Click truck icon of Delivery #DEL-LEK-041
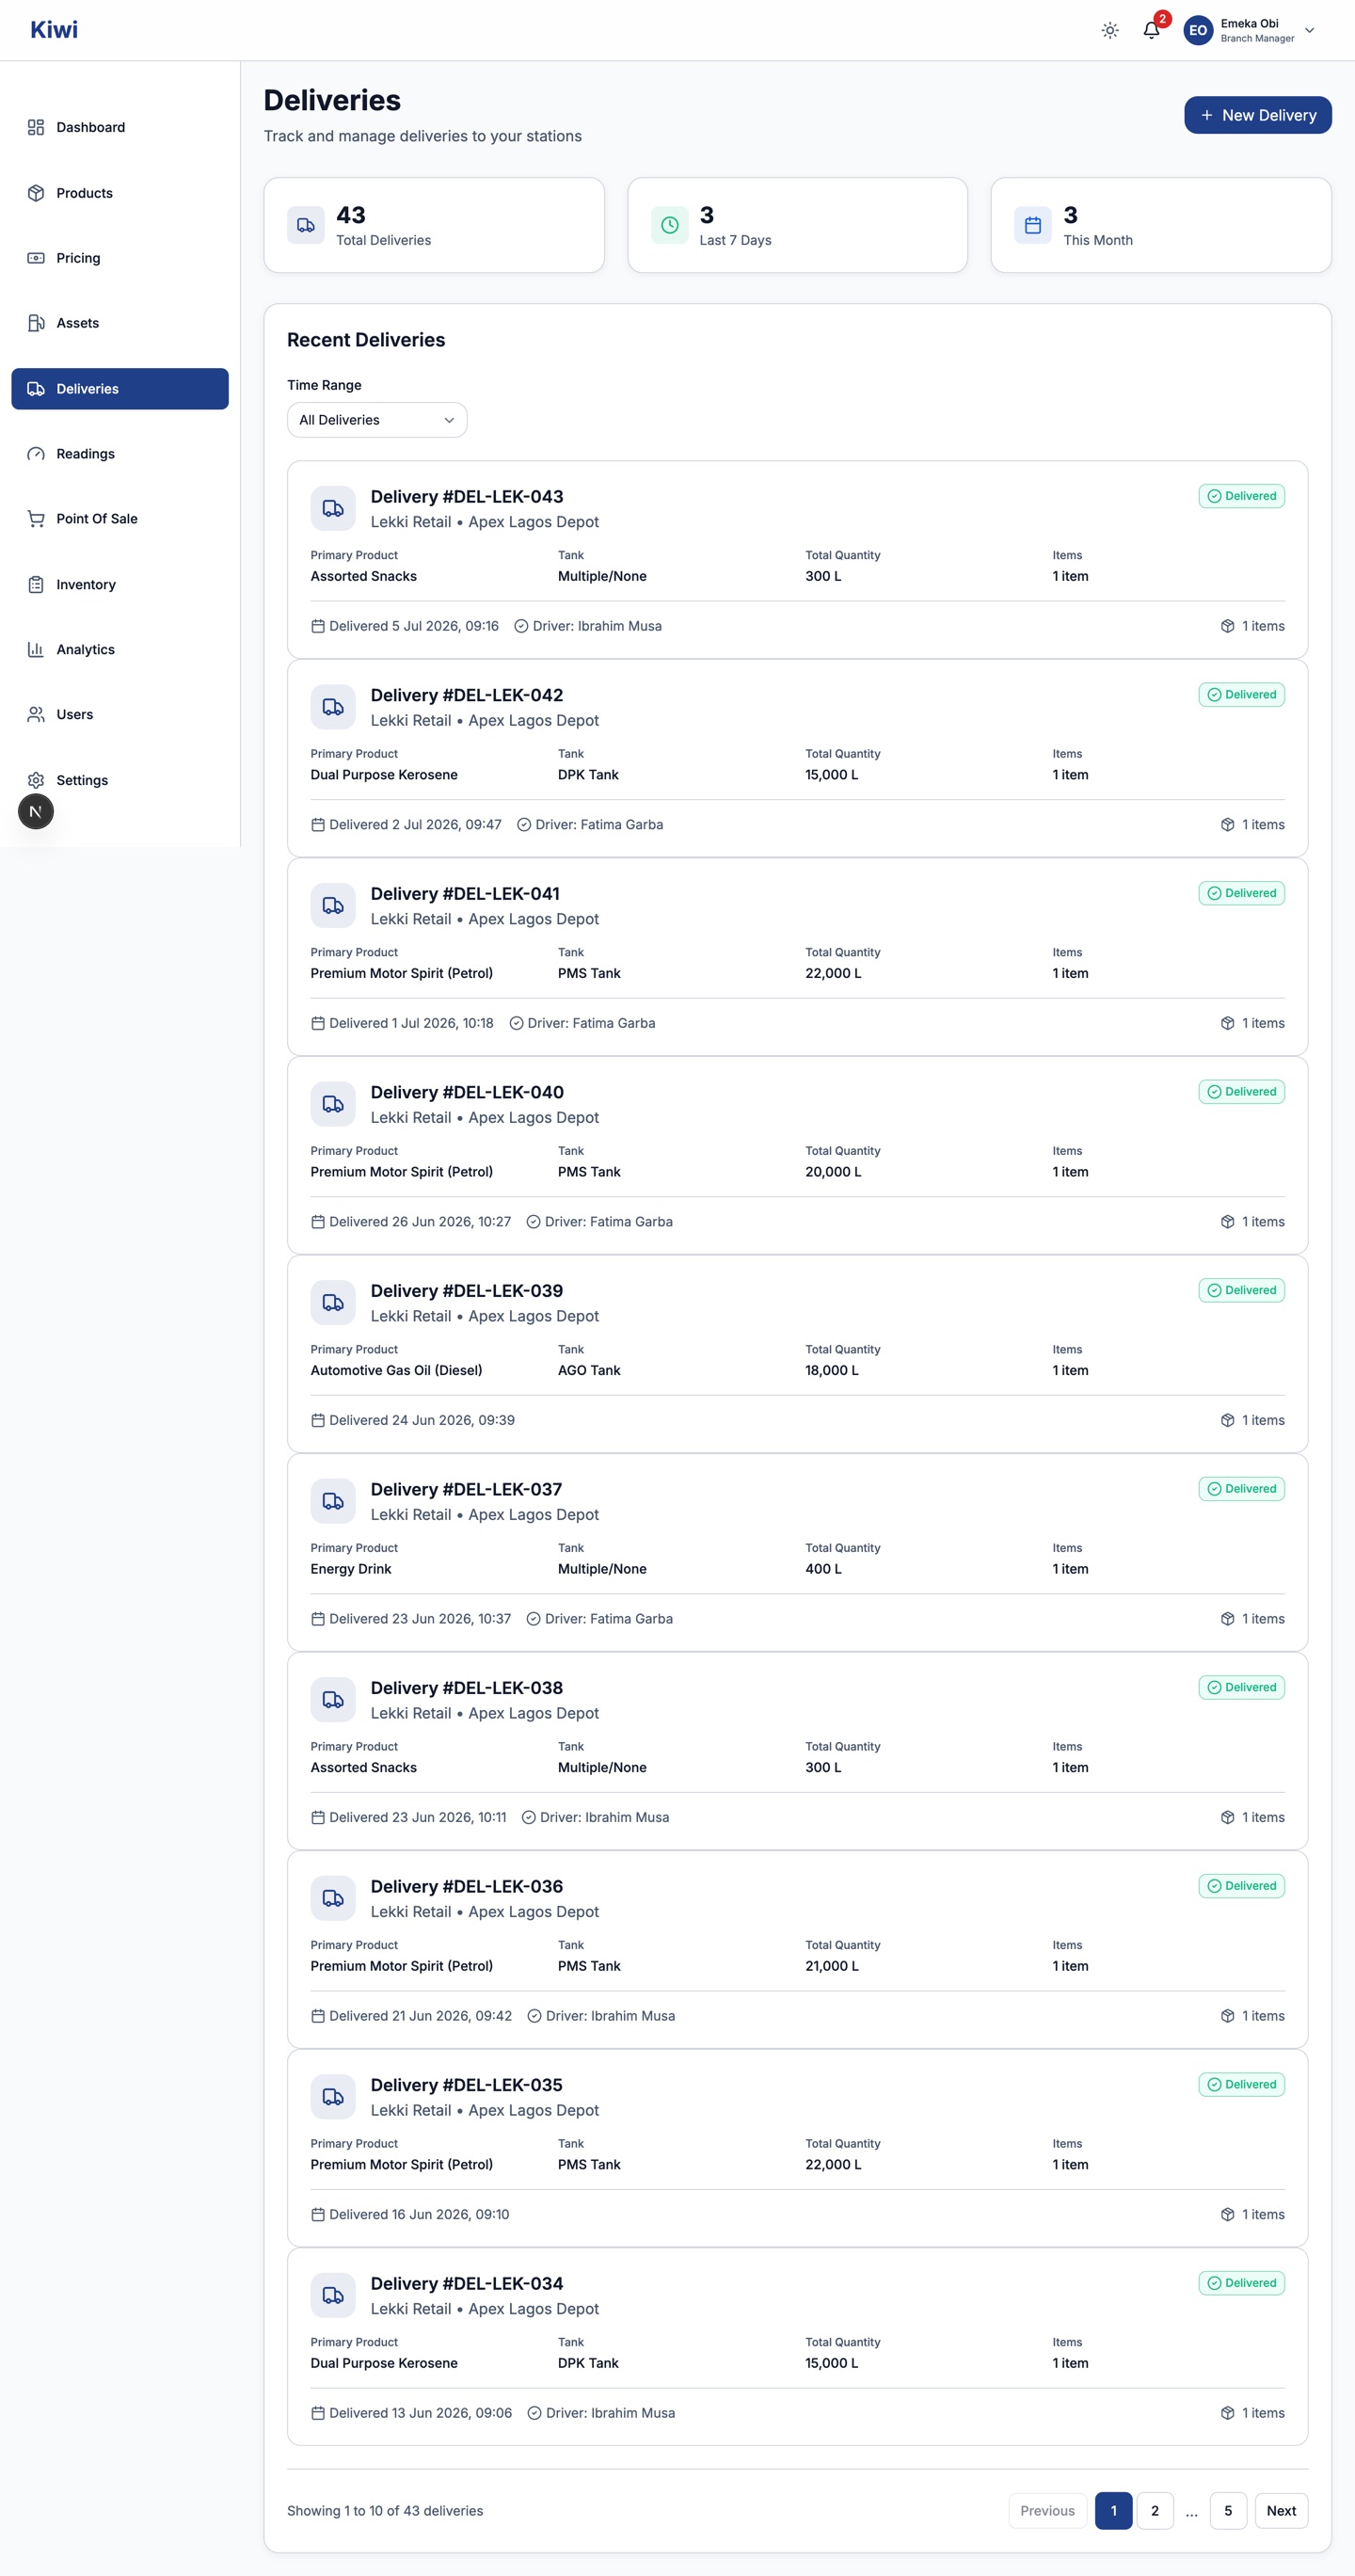Screen dimensions: 1355x2576 pyautogui.click(x=333, y=906)
